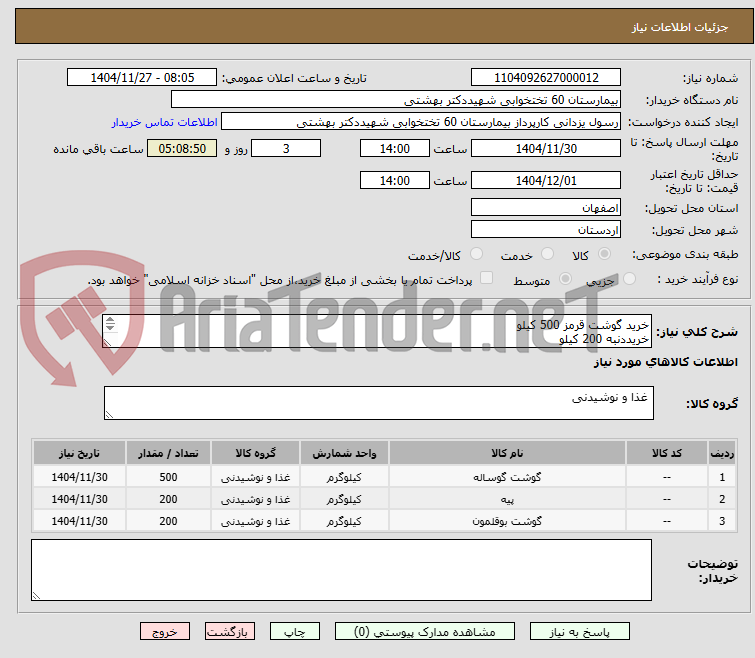Click the تعداد / مقدار column header

[x=168, y=453]
